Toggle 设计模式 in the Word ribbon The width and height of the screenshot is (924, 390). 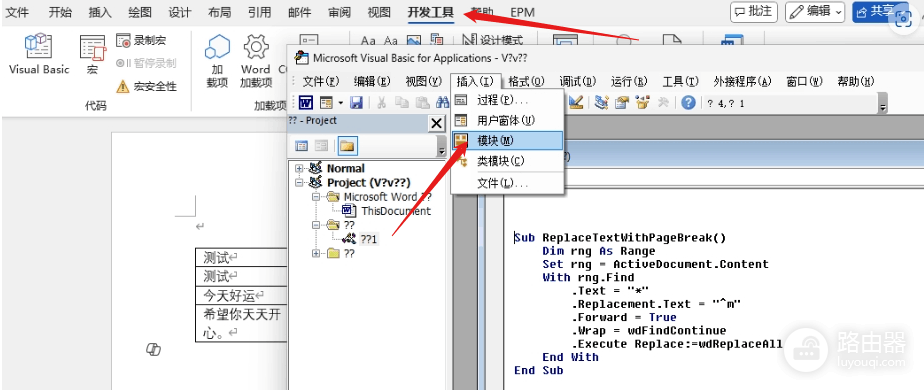(493, 40)
